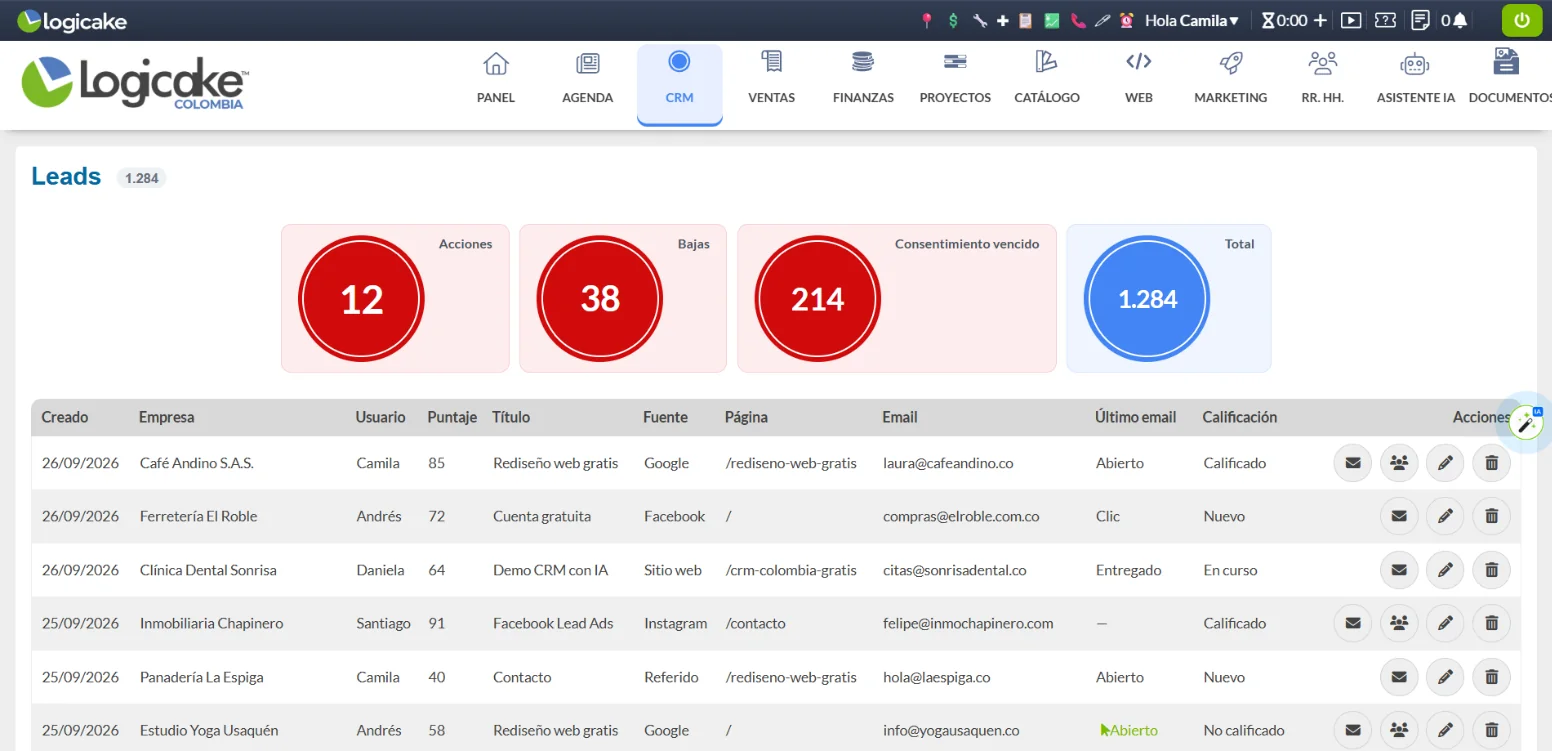Click the /crm-colombia-gratis page cell
This screenshot has width=1552, height=751.
pos(791,570)
